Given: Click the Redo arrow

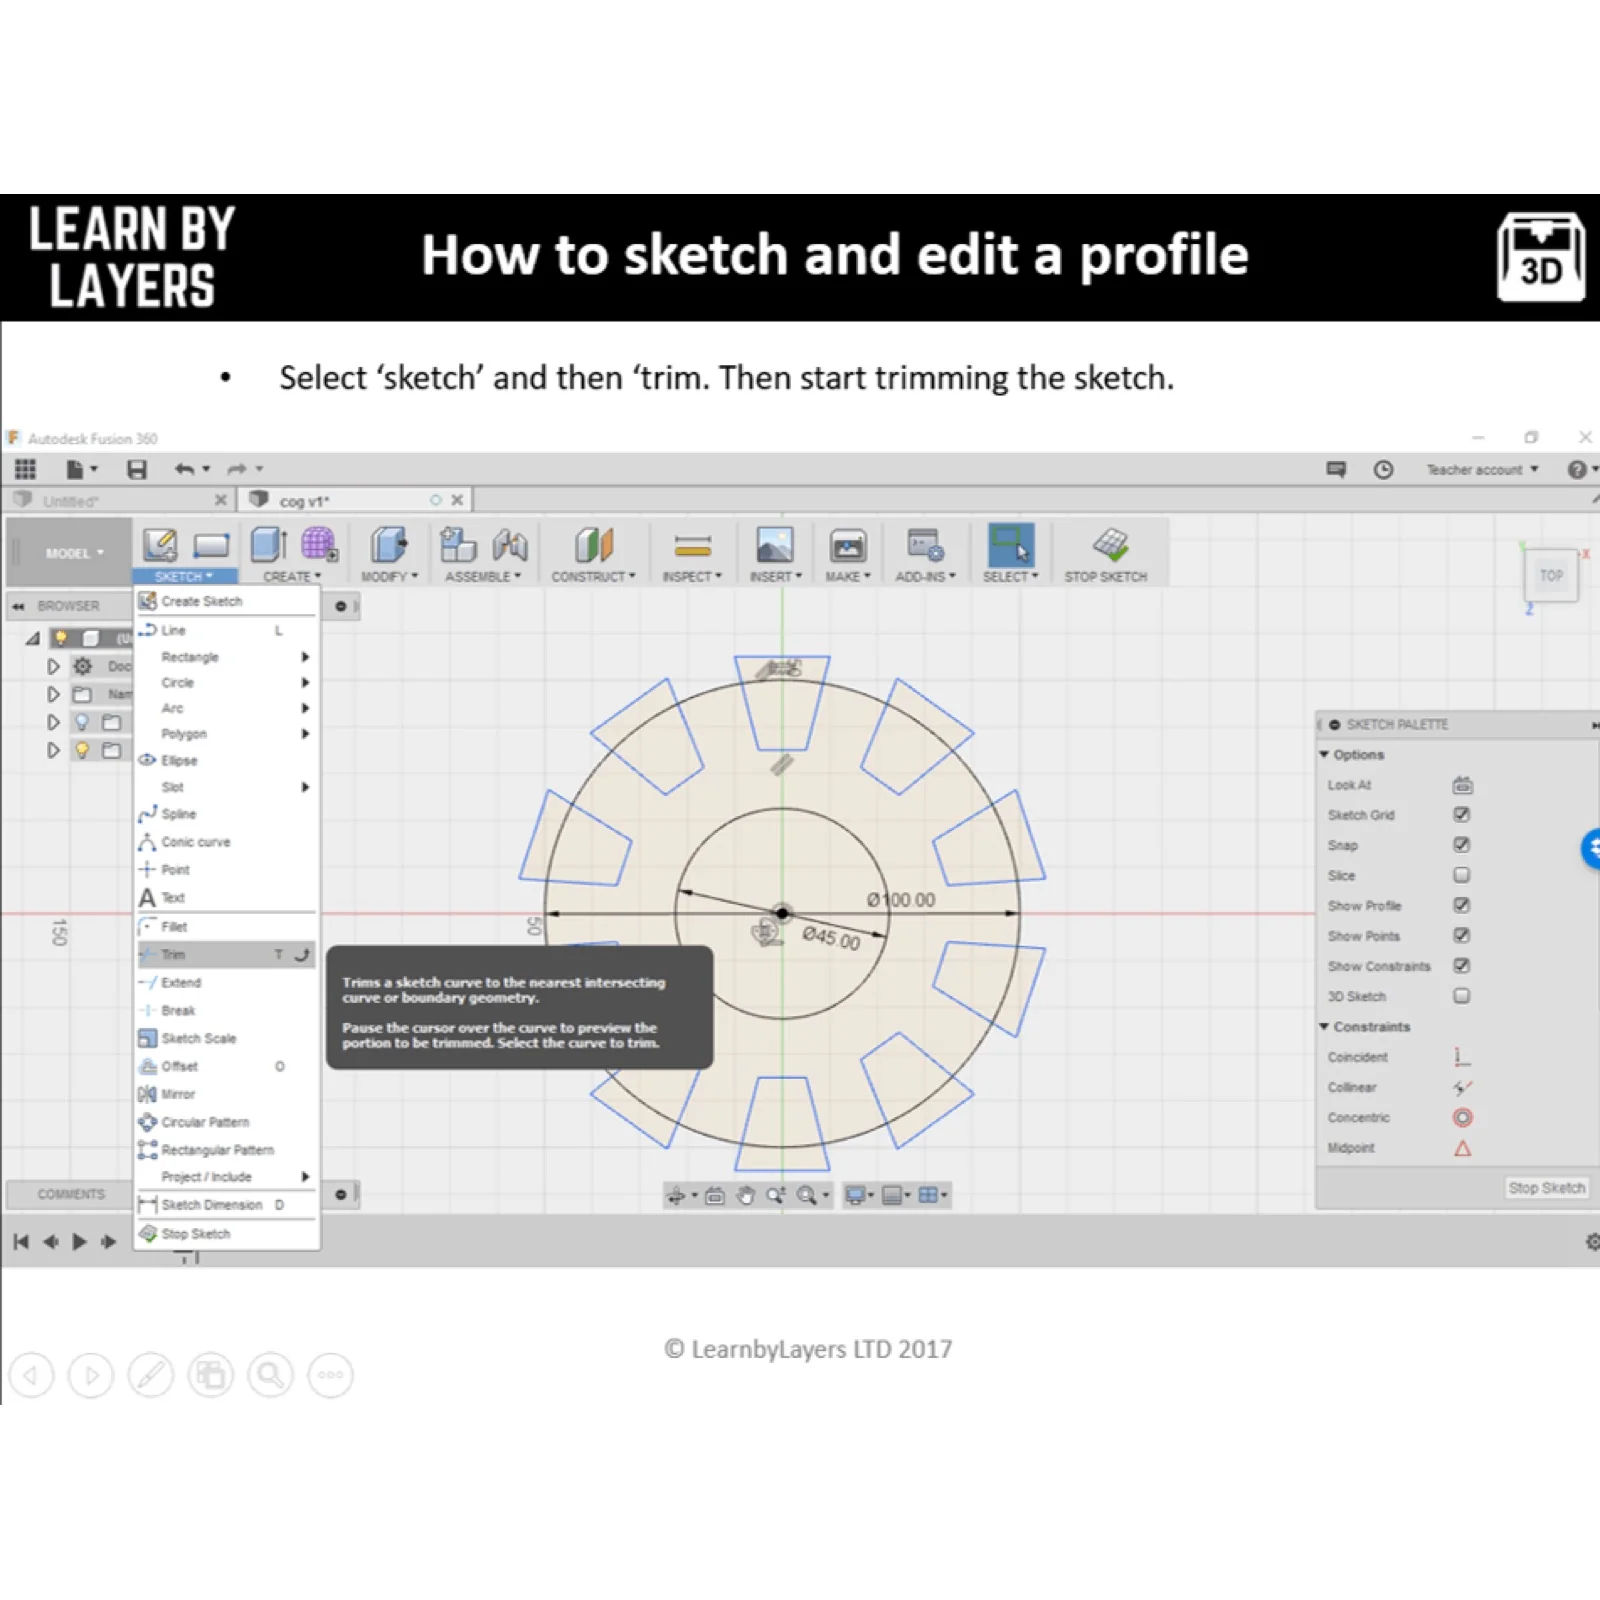Looking at the screenshot, I should [x=237, y=468].
